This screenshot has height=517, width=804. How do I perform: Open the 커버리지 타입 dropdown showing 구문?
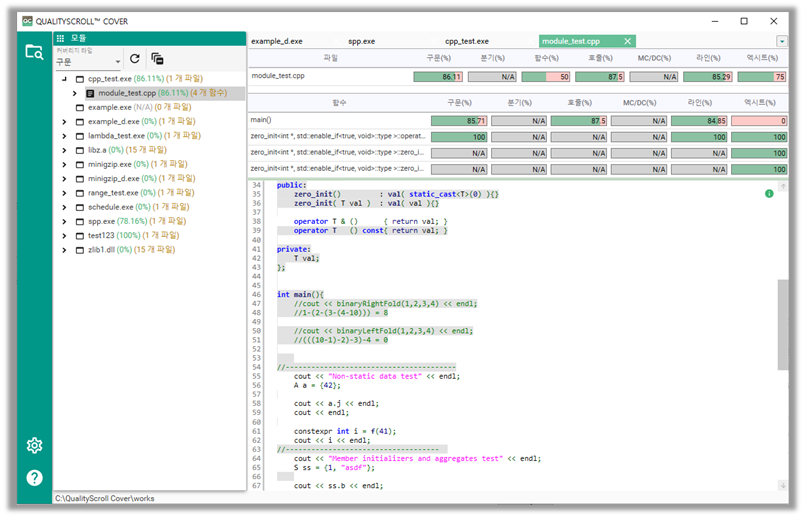[x=88, y=62]
